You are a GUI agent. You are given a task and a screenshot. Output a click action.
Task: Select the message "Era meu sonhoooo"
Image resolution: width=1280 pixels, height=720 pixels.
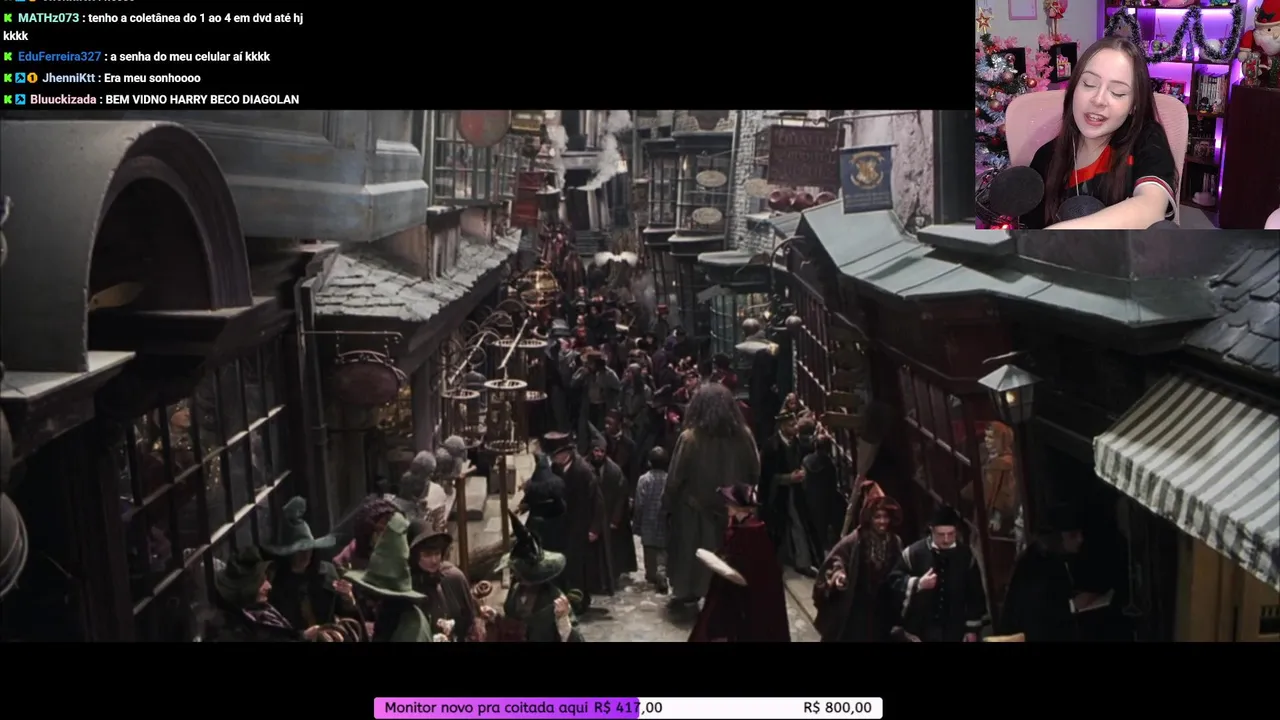click(152, 78)
